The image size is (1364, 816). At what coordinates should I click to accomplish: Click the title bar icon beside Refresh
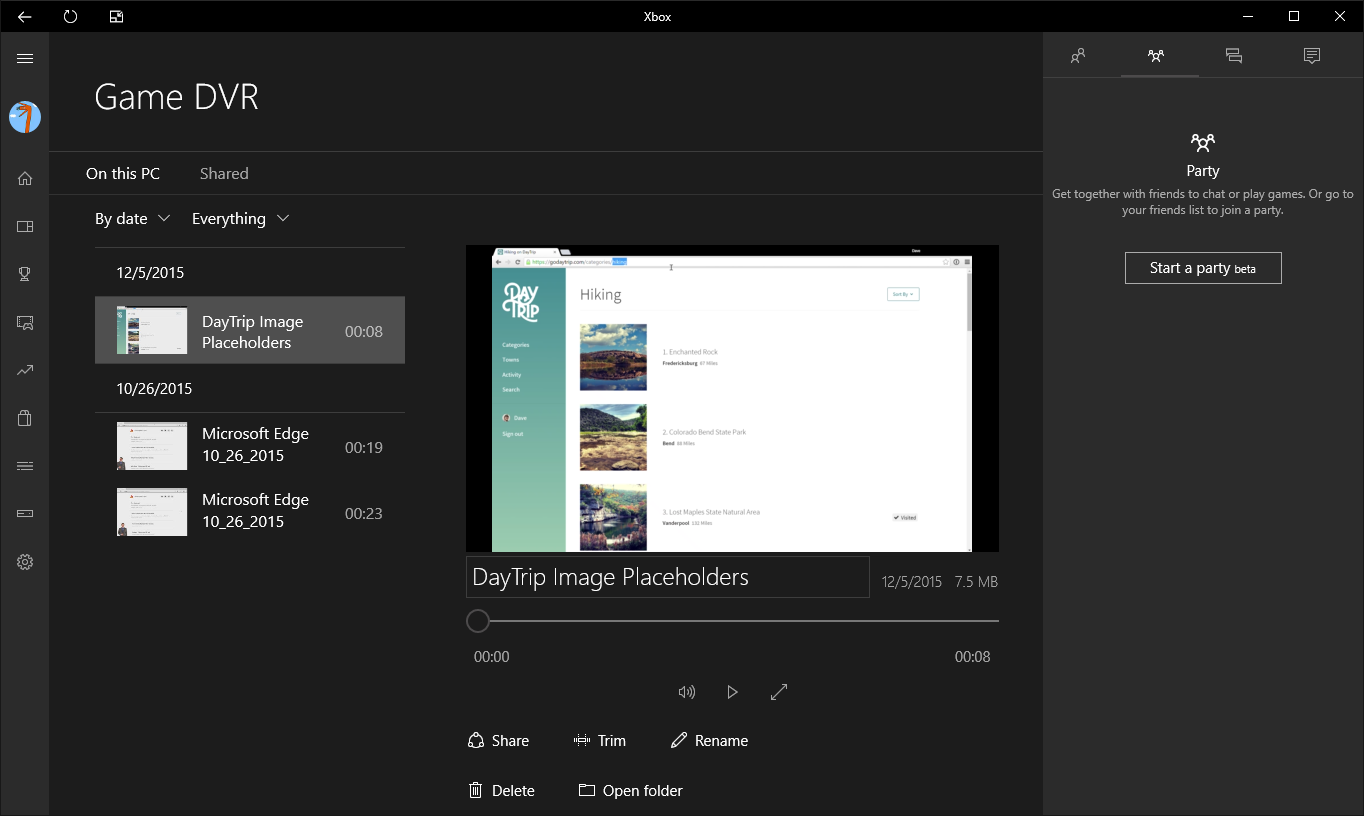click(x=116, y=16)
